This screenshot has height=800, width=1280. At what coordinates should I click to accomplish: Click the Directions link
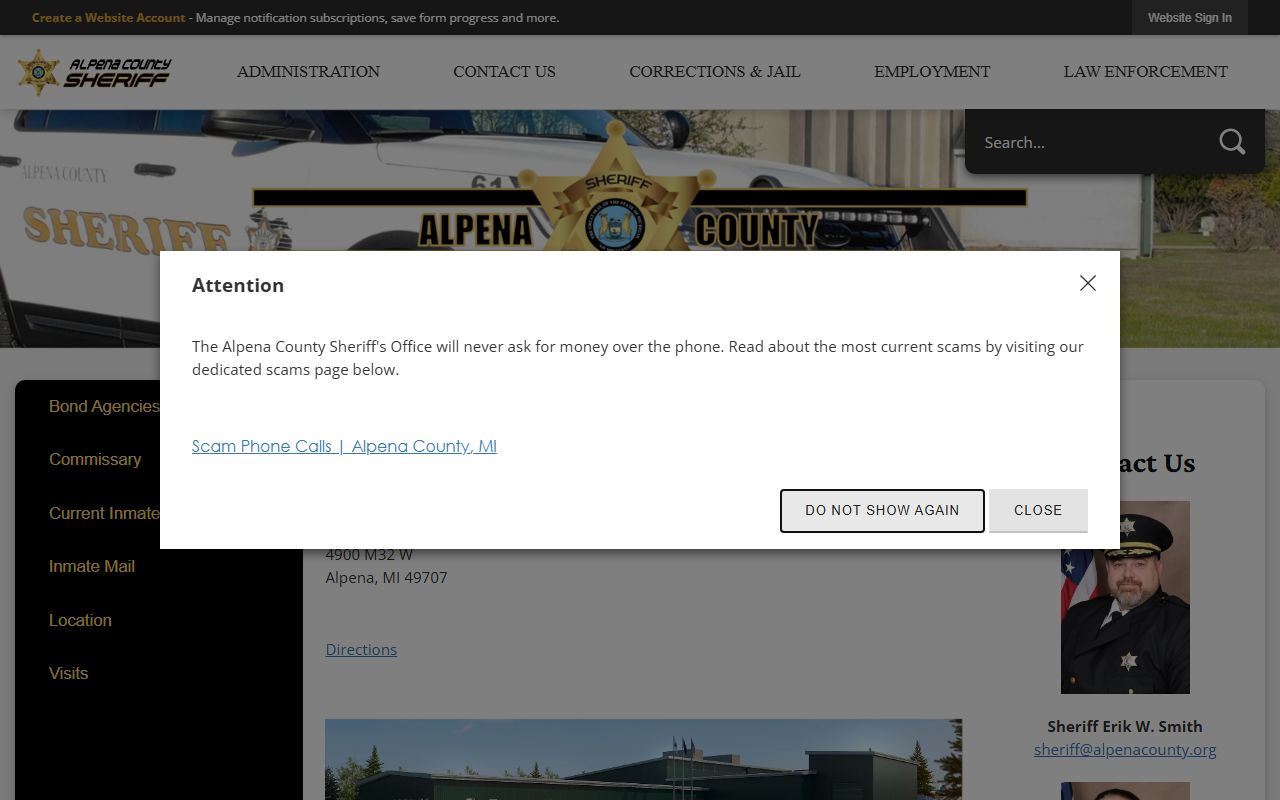[x=361, y=649]
